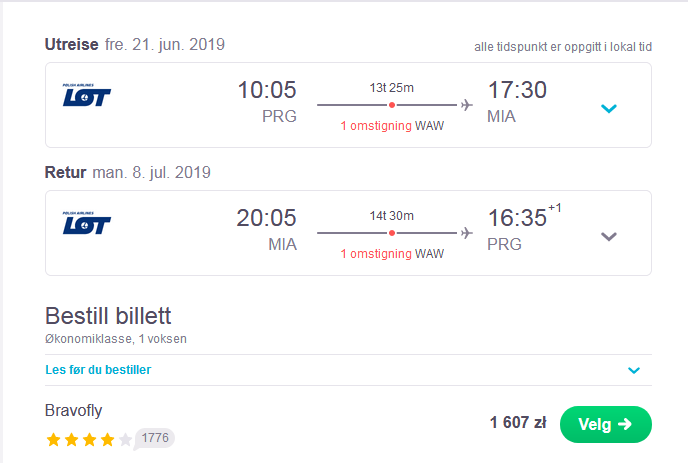Open the Les før du bestiller link
Viewport: 688px width, 463px height.
tap(98, 370)
